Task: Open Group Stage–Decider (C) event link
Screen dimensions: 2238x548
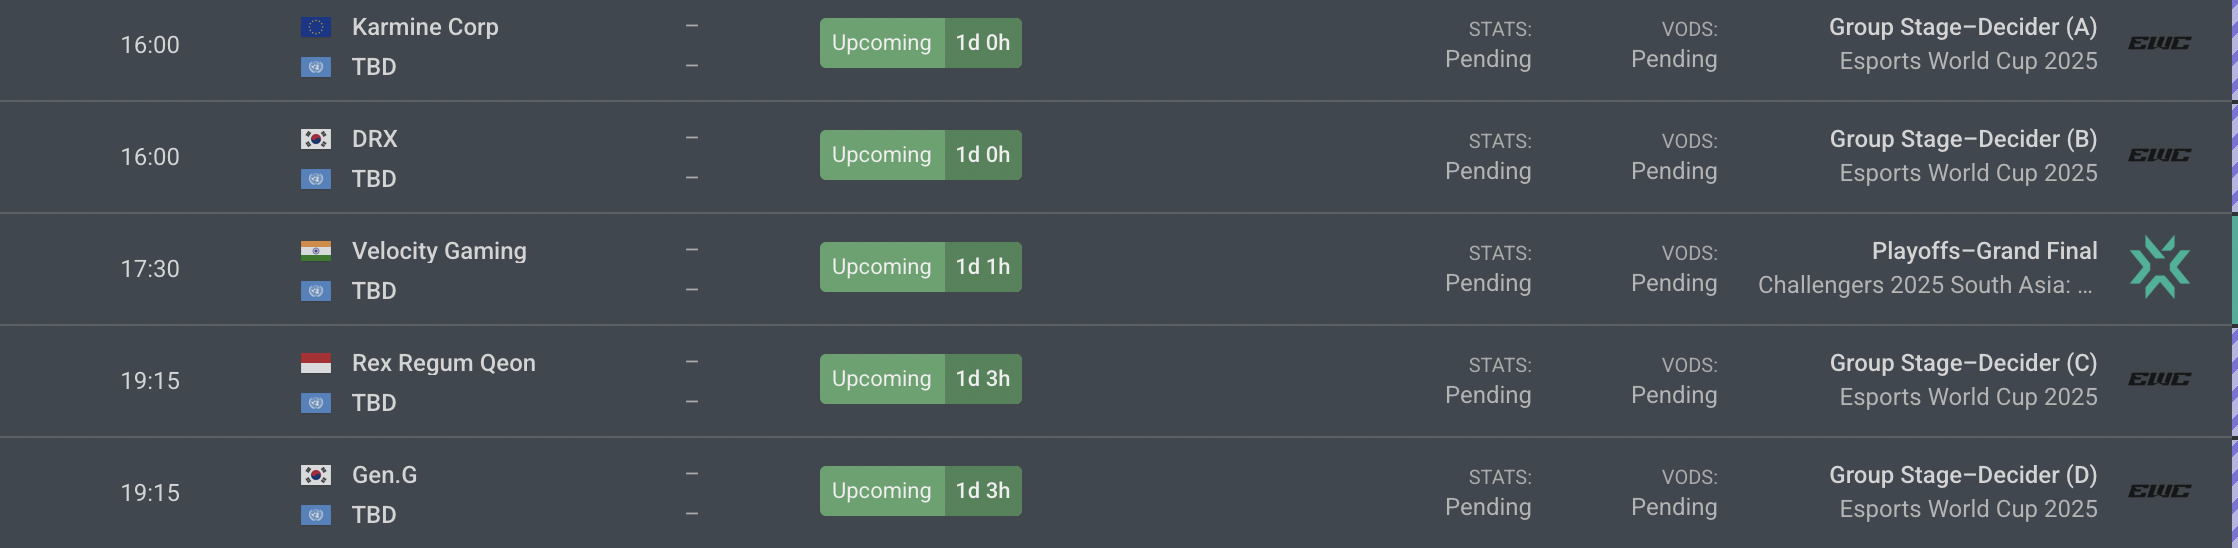Action: (1963, 363)
